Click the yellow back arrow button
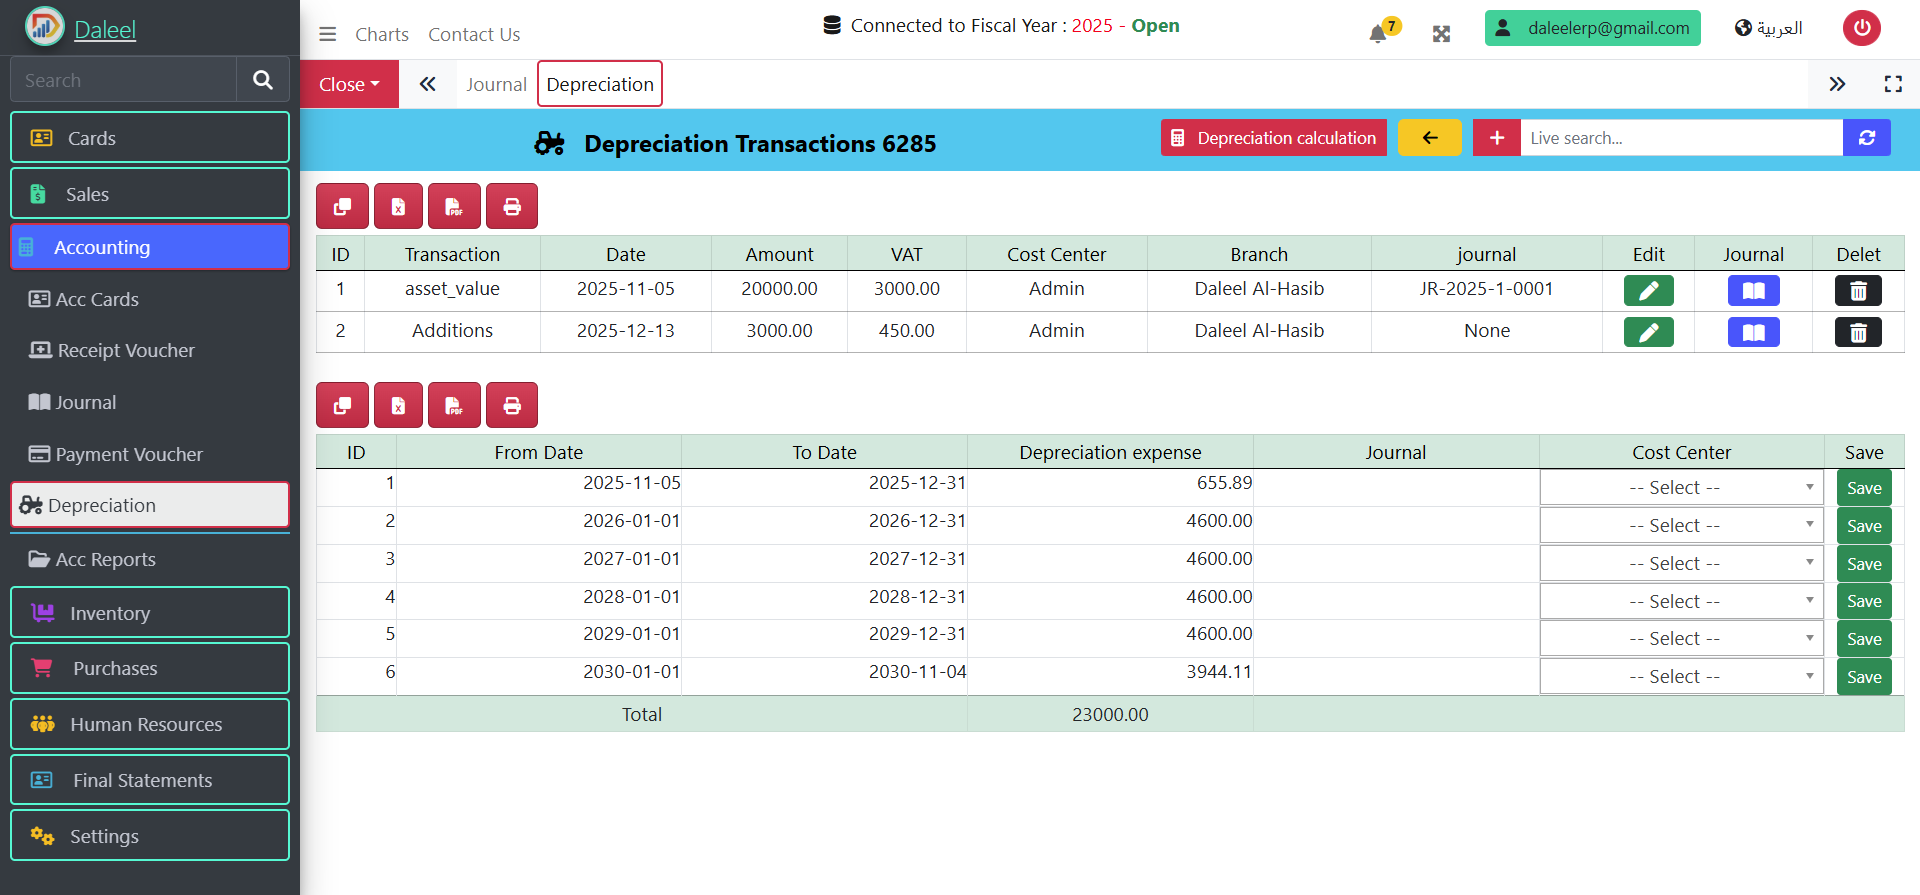 [x=1429, y=138]
